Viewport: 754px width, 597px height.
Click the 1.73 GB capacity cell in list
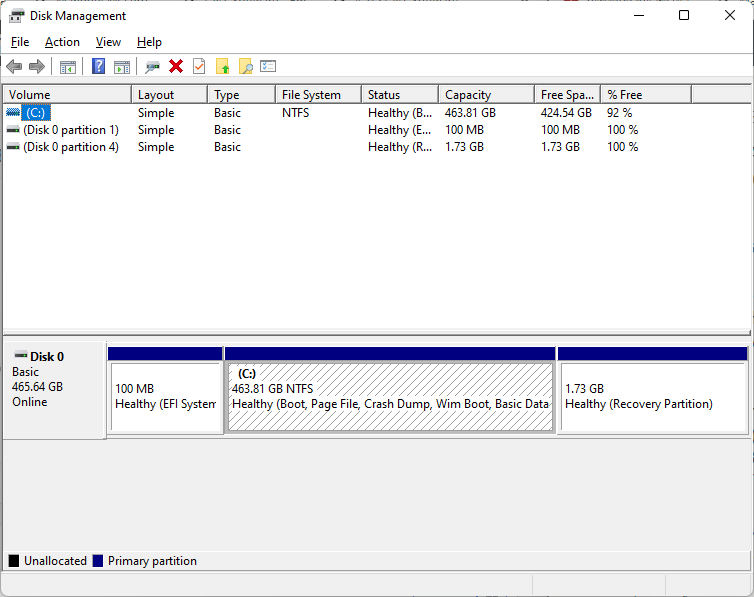465,147
